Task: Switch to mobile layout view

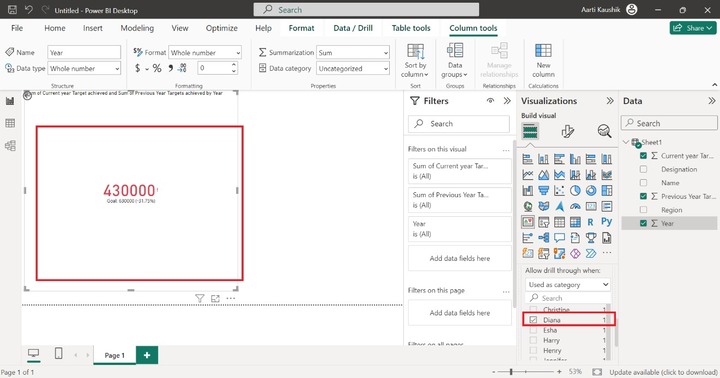Action: pos(58,353)
